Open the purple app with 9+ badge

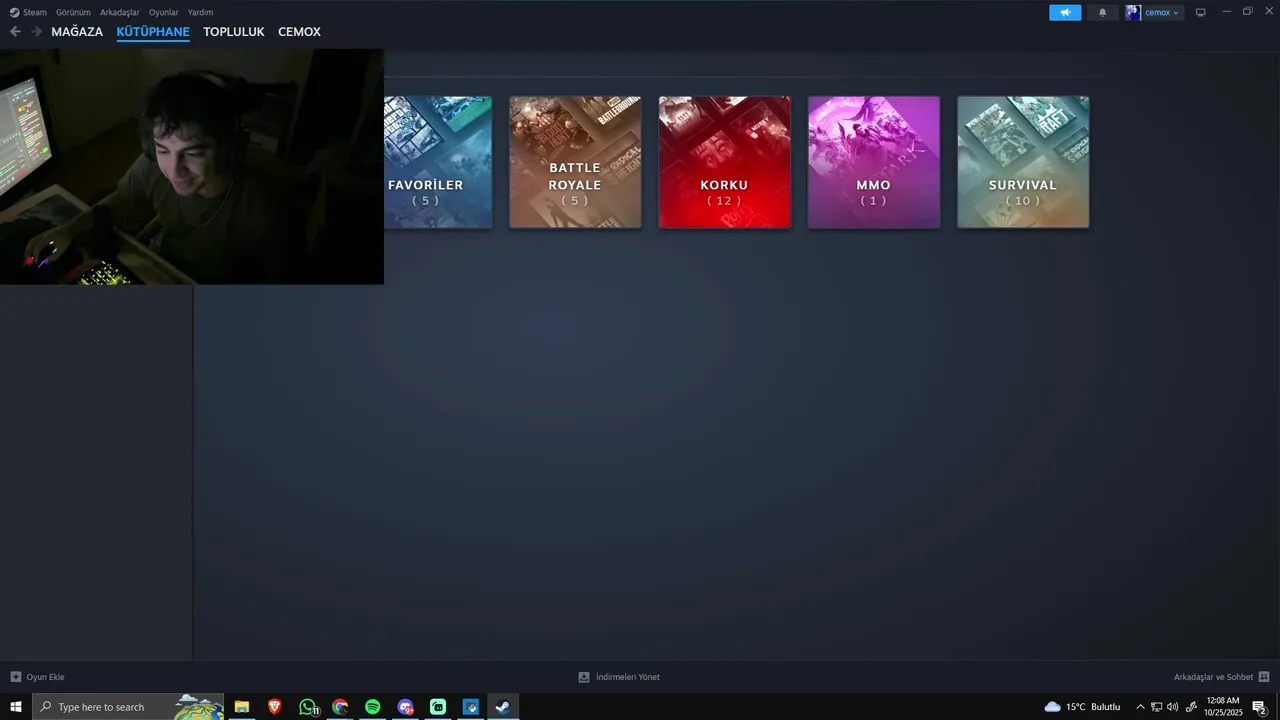click(405, 707)
